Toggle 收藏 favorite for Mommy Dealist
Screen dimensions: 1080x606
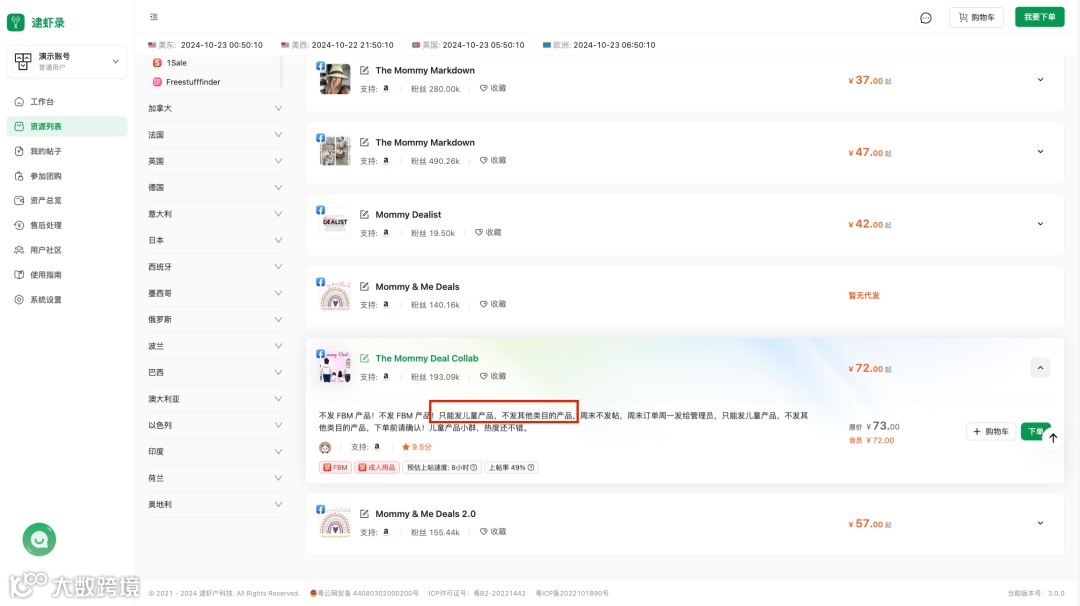point(488,233)
